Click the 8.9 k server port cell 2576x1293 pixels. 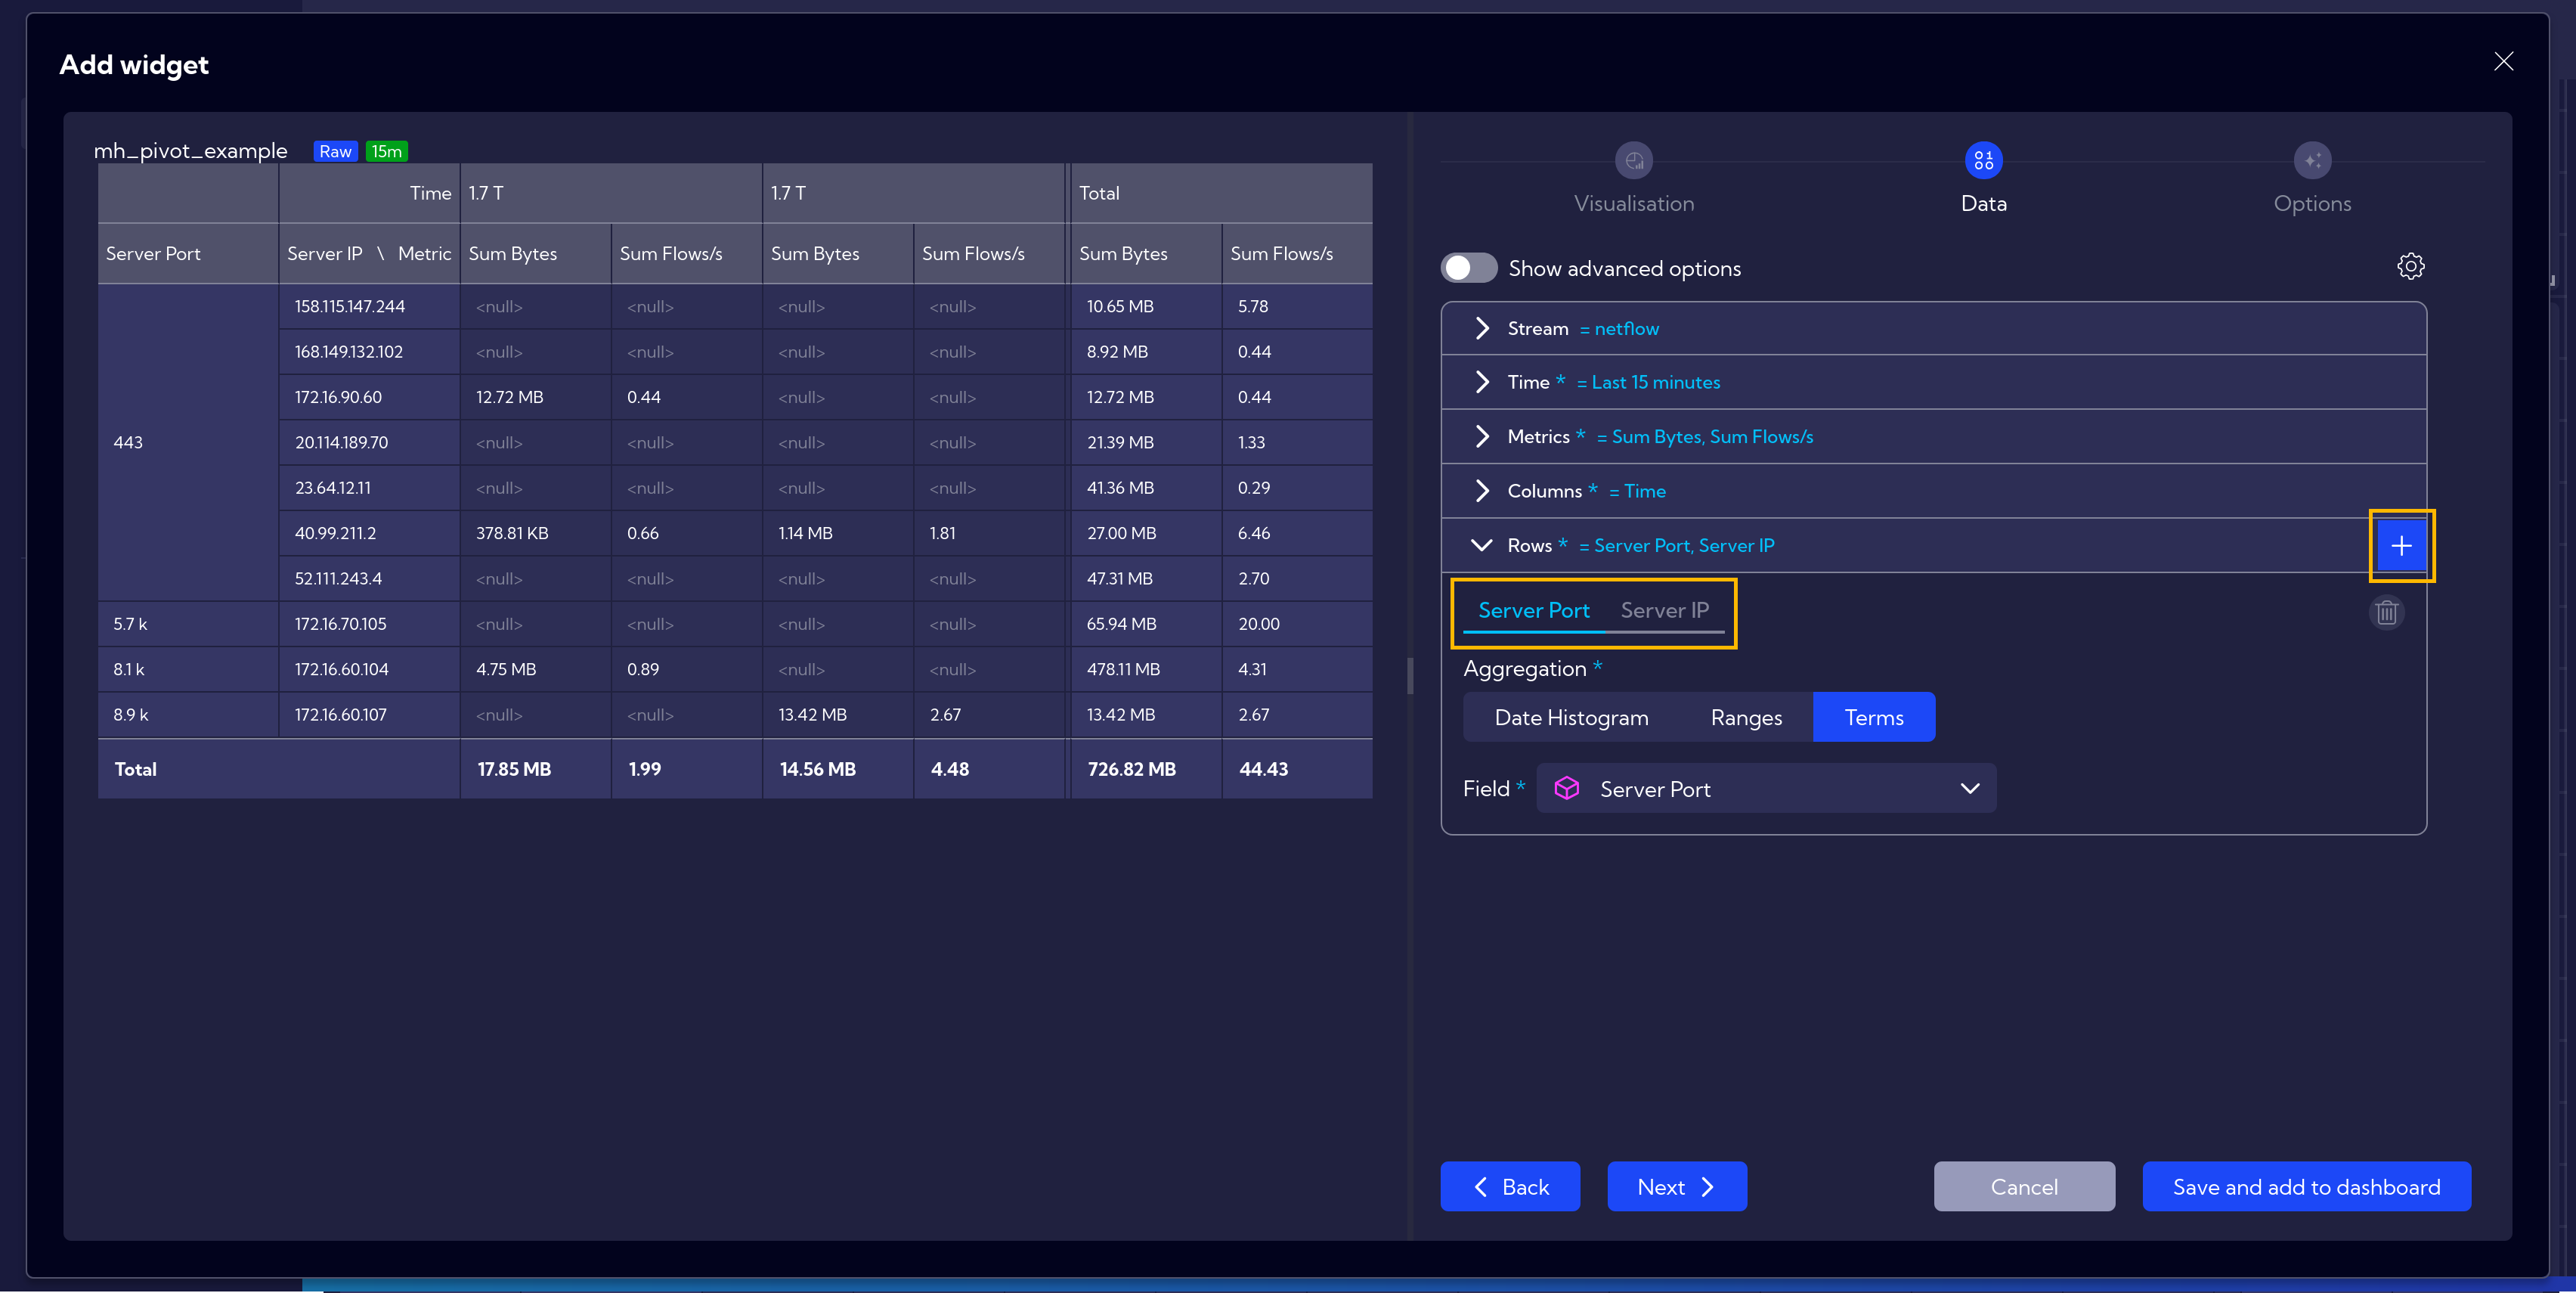(188, 714)
